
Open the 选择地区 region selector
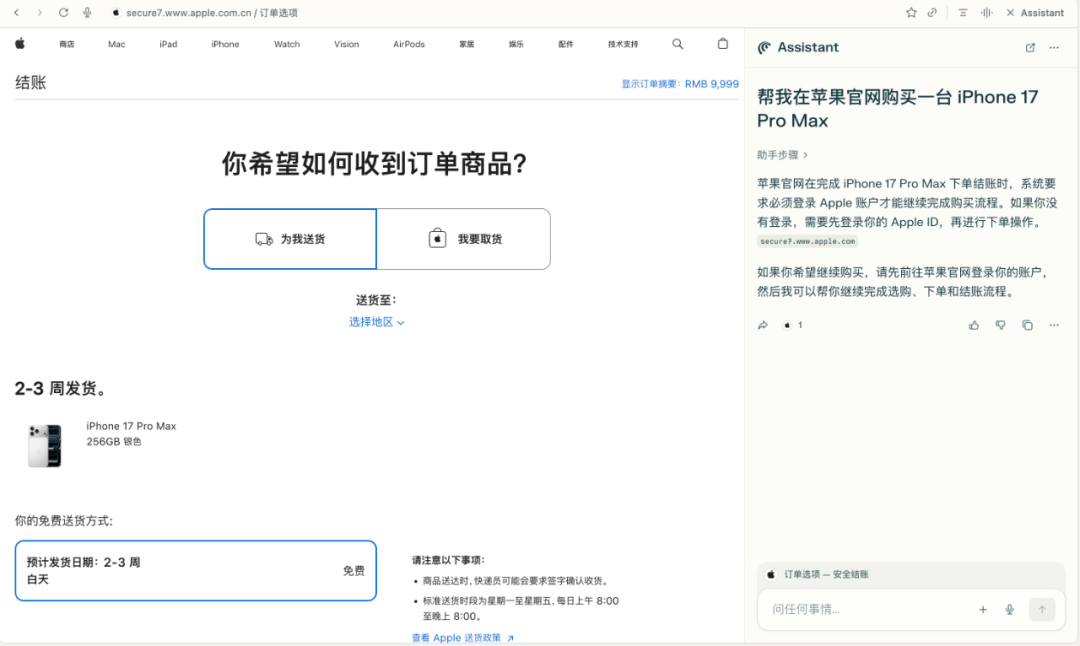click(377, 322)
